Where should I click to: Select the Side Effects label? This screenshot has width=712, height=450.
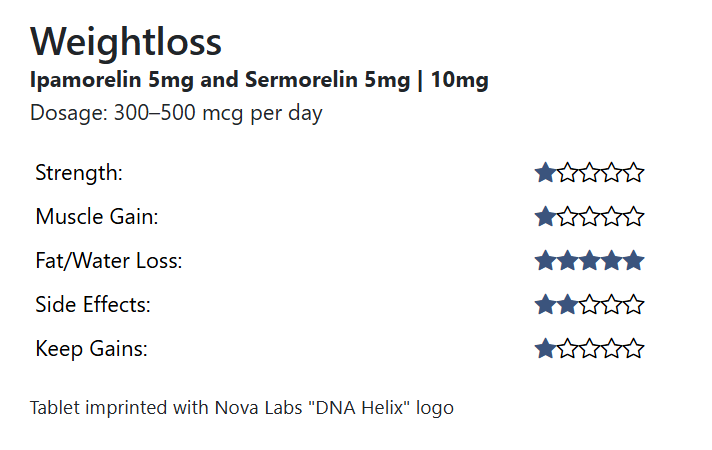[x=93, y=305]
